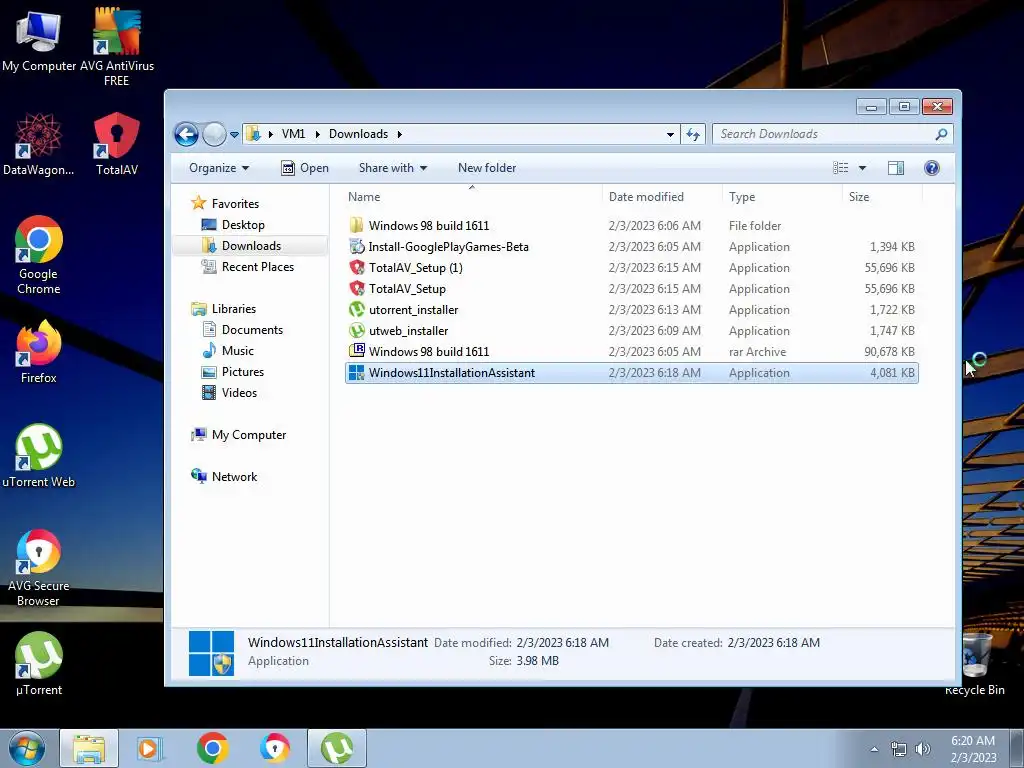The width and height of the screenshot is (1024, 768).
Task: Expand the arrow after Downloads breadcrumb
Action: pyautogui.click(x=399, y=135)
